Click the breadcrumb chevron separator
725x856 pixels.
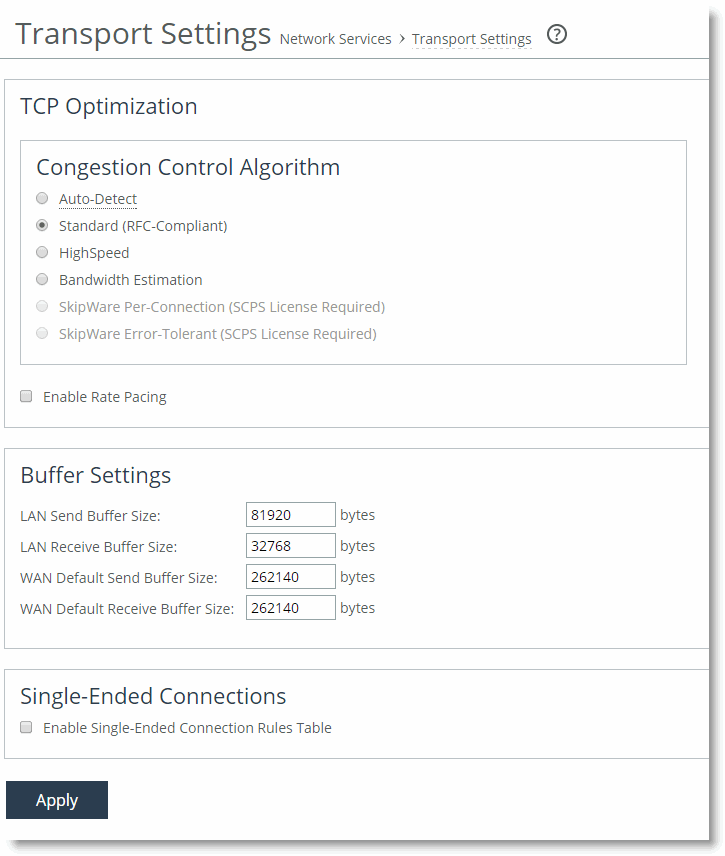tap(402, 39)
